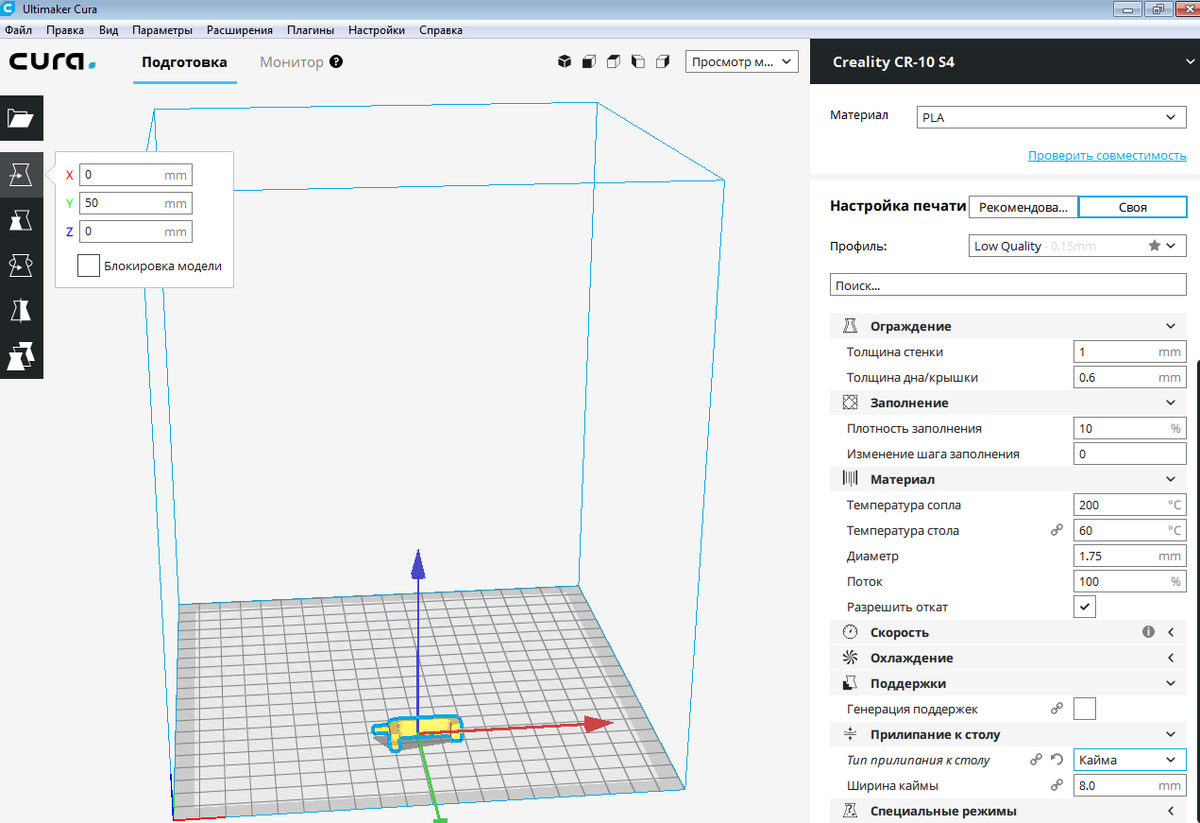Collapse the Прилипание к столу section chevron
The height and width of the screenshot is (823, 1200).
(1171, 735)
